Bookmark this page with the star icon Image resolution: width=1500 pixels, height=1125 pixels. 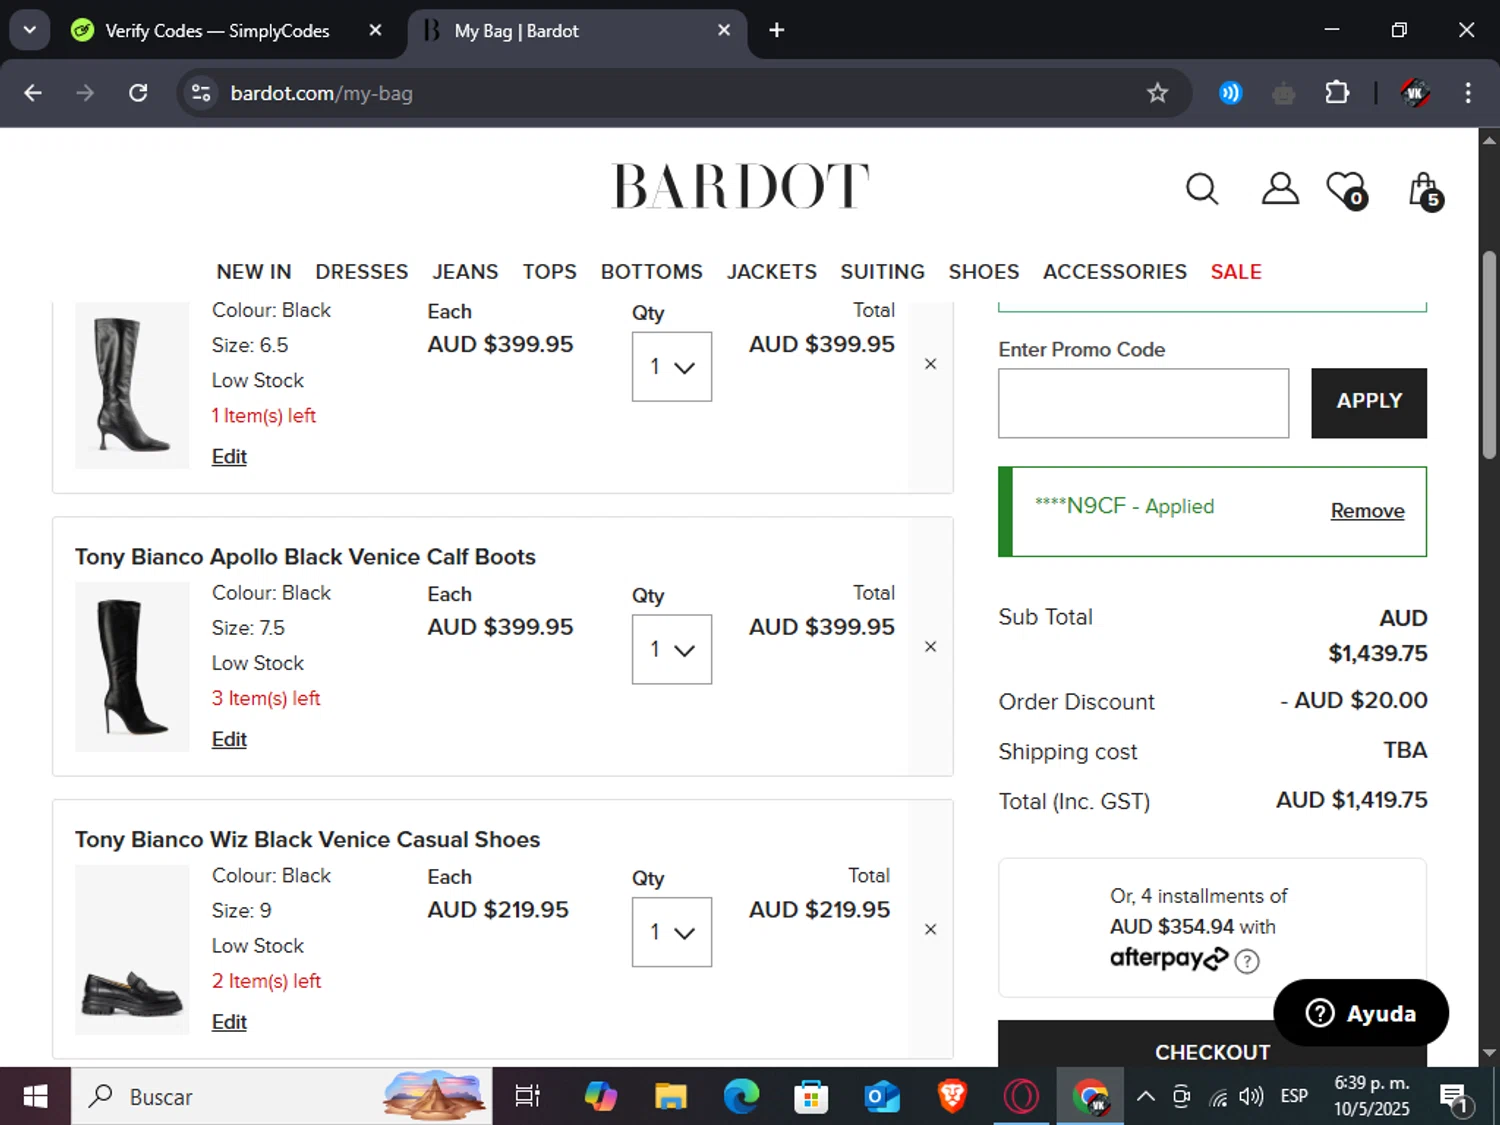(x=1157, y=93)
